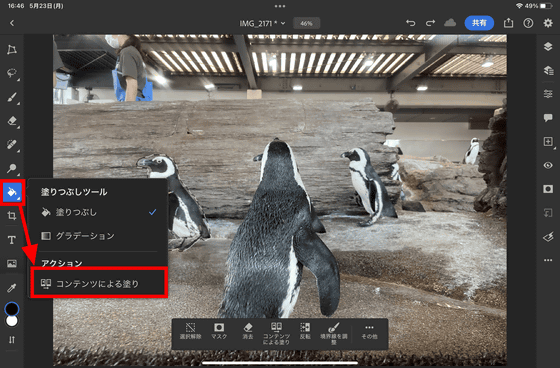Click 境界線を調整 refine edge in bottom bar
The image size is (560, 368).
[334, 334]
